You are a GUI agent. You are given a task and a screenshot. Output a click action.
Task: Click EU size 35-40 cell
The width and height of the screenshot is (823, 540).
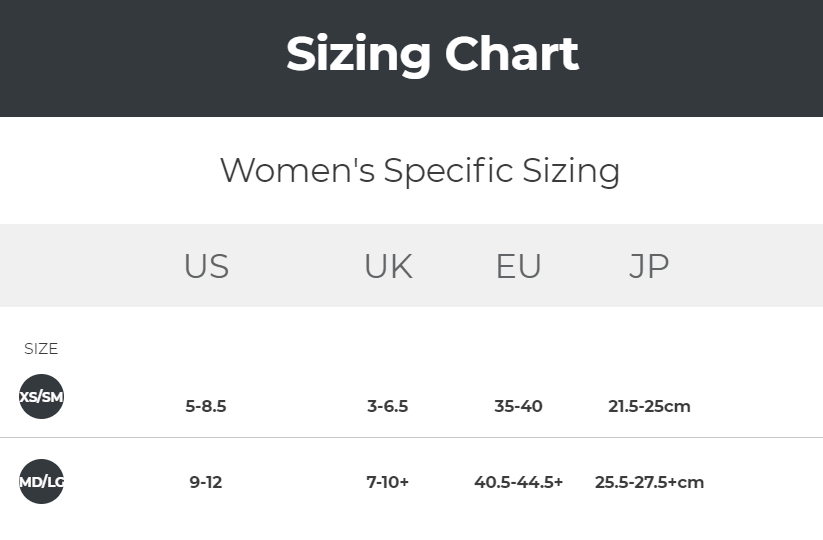pos(518,406)
